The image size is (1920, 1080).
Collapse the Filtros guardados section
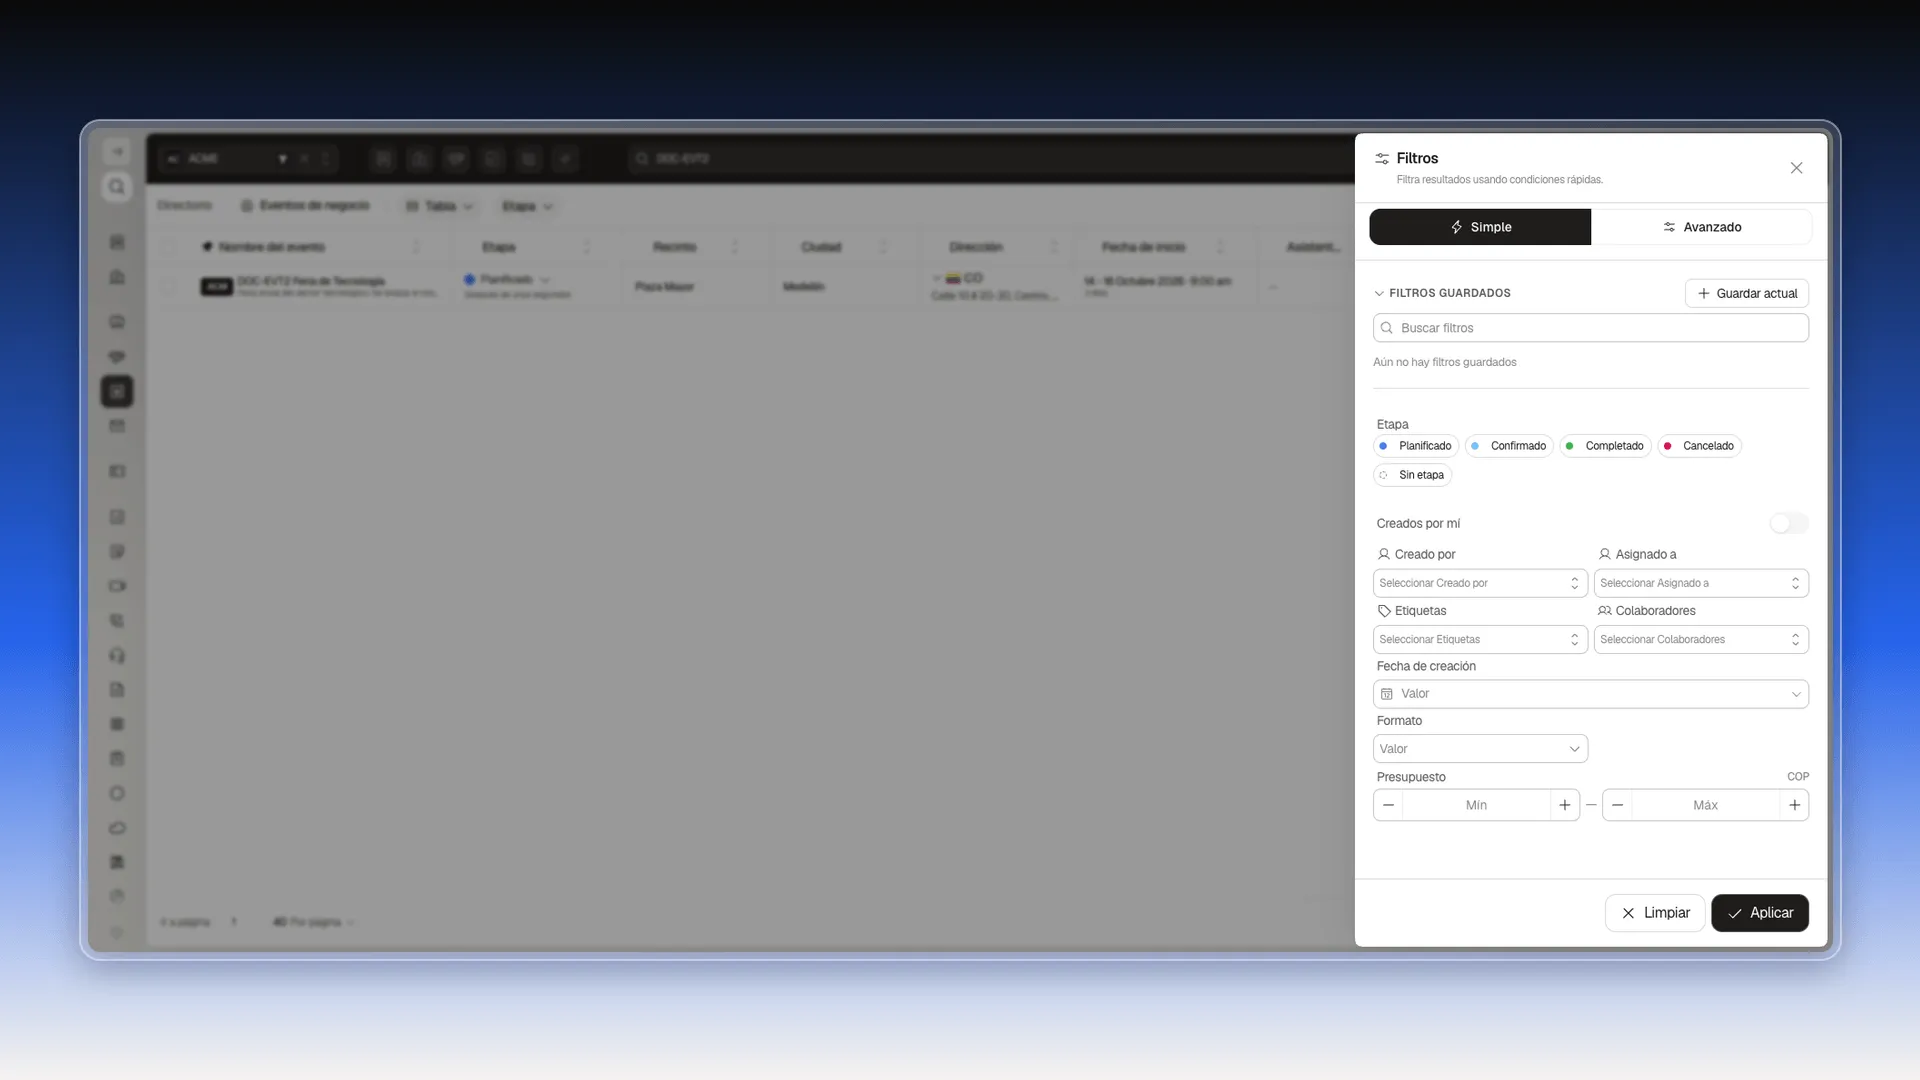tap(1442, 293)
